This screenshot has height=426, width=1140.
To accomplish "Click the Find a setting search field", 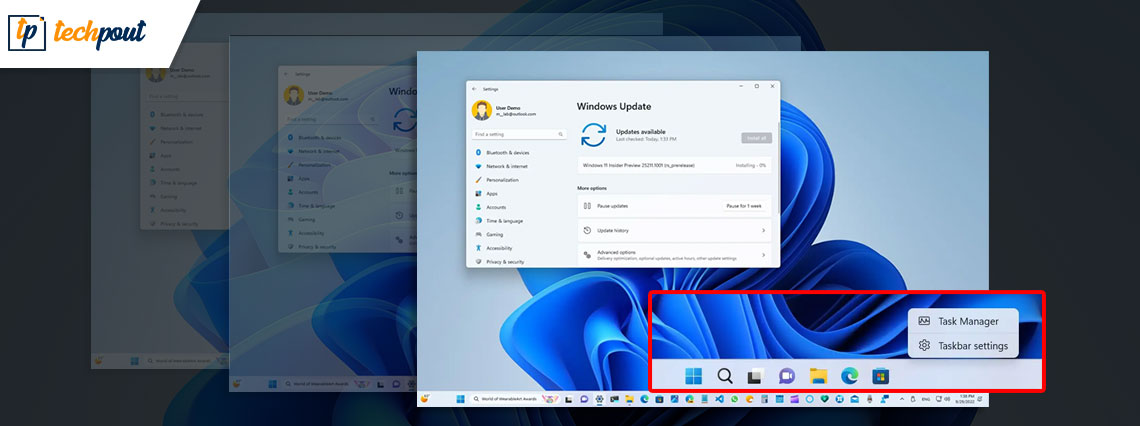I will [519, 134].
